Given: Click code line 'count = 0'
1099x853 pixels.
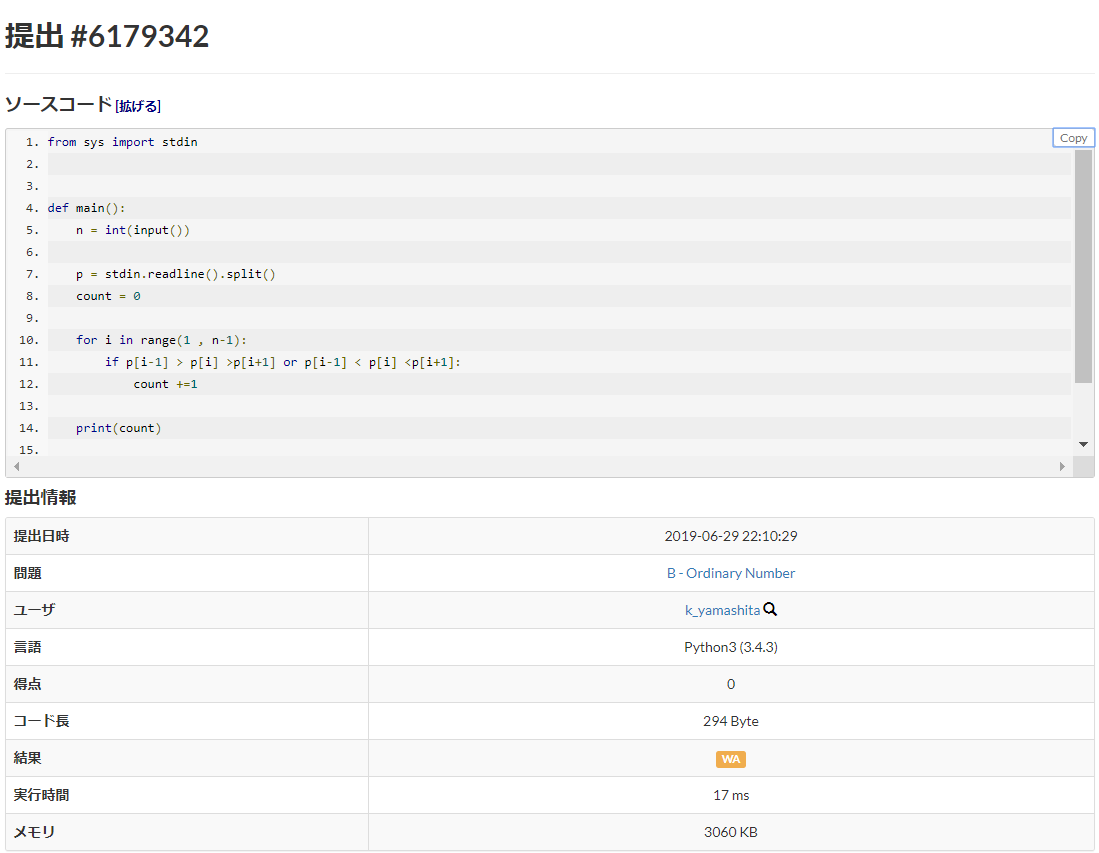Looking at the screenshot, I should coord(108,296).
